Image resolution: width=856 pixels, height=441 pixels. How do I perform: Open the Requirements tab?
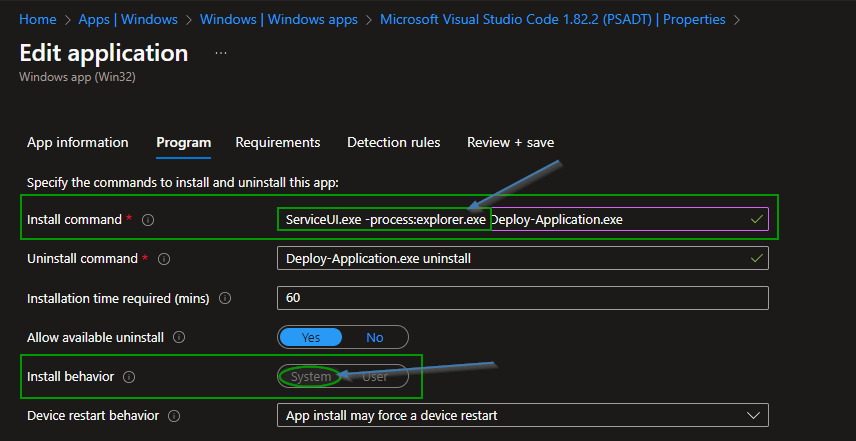pyautogui.click(x=277, y=142)
